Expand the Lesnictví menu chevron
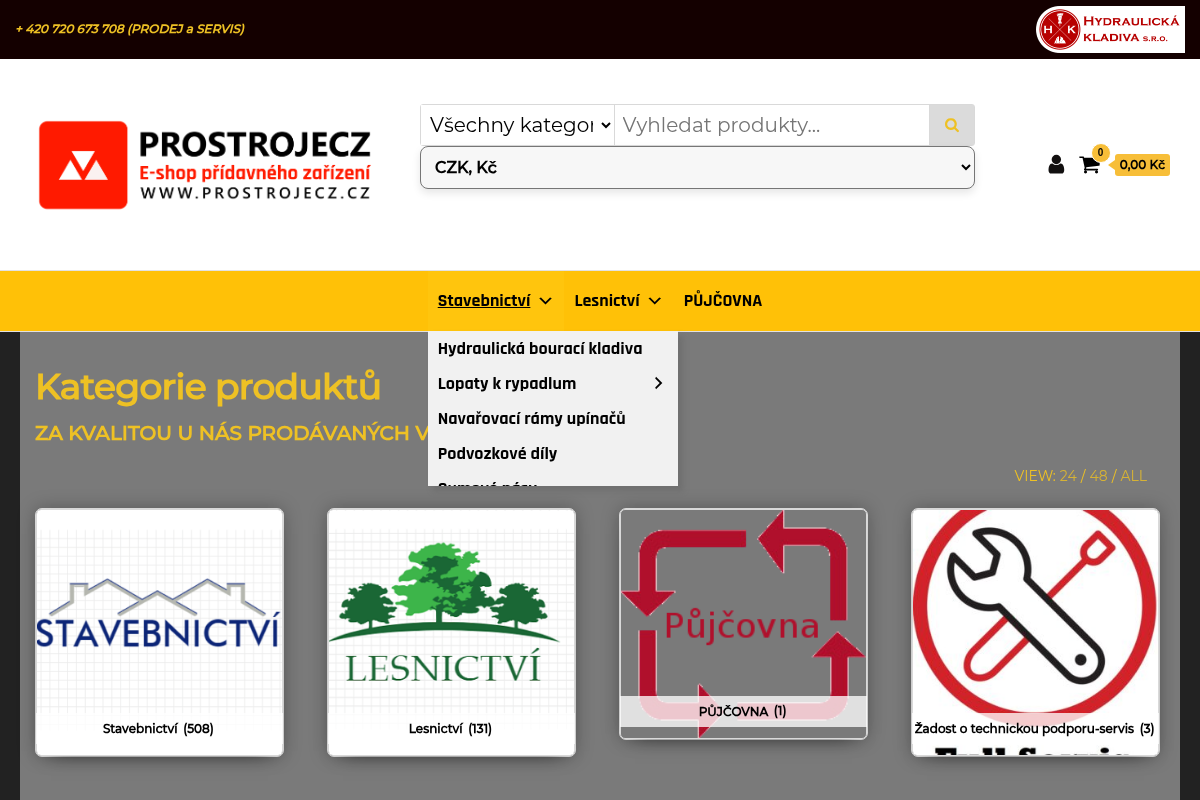The height and width of the screenshot is (800, 1200). (655, 301)
